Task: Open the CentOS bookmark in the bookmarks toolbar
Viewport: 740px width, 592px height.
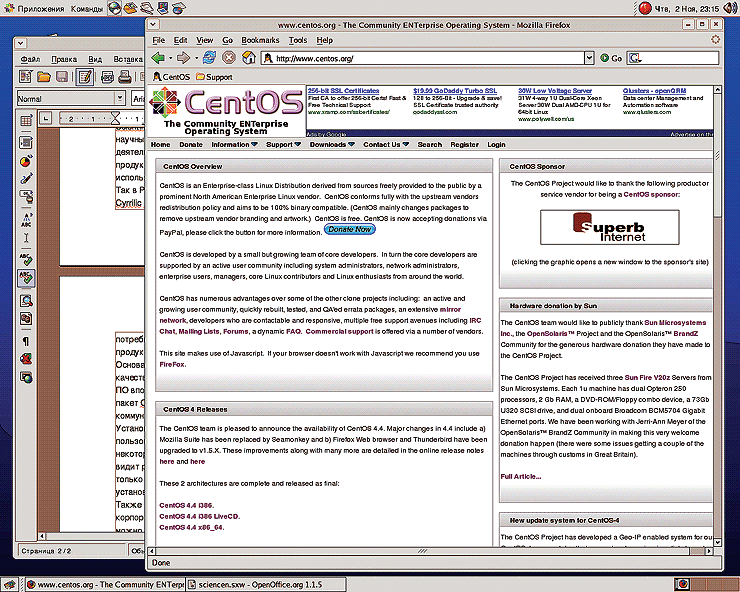Action: [171, 76]
